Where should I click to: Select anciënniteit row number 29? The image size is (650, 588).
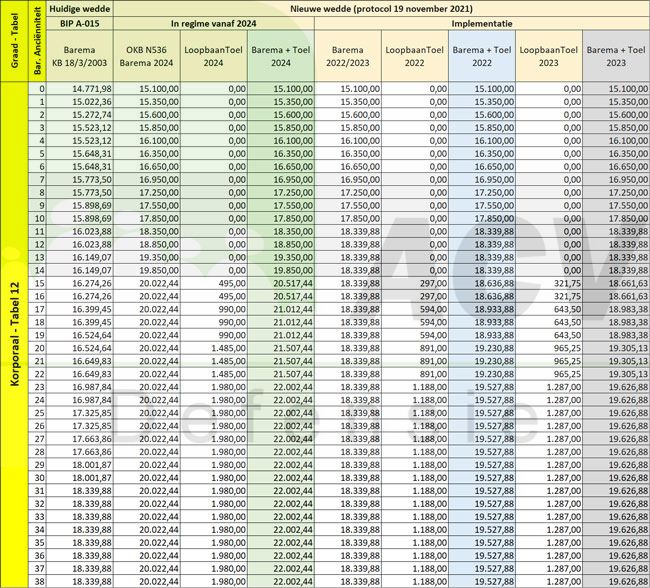(x=39, y=465)
